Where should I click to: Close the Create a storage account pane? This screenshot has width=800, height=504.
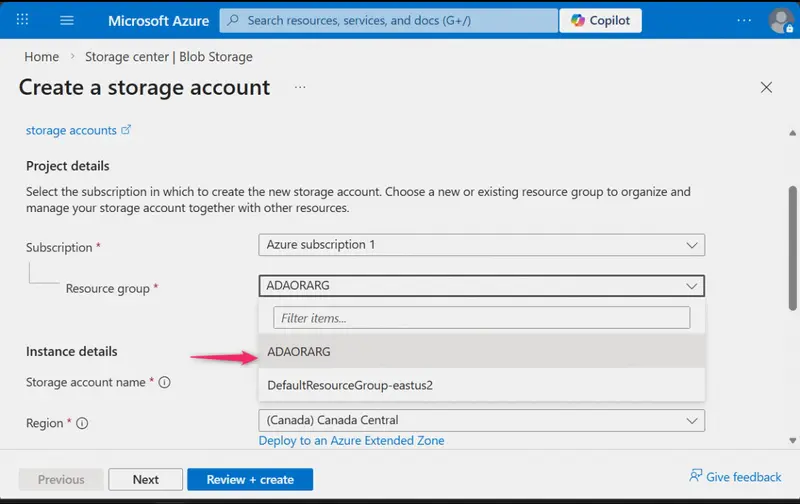click(766, 87)
